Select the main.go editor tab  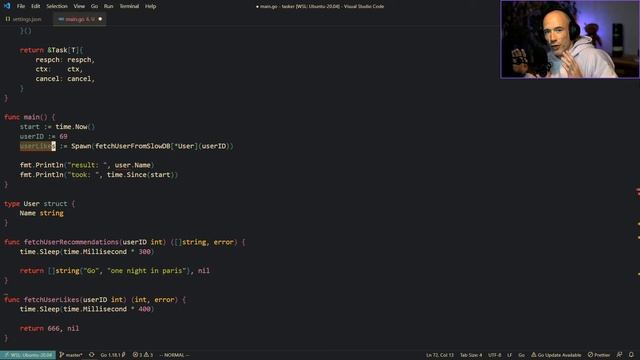click(x=80, y=19)
